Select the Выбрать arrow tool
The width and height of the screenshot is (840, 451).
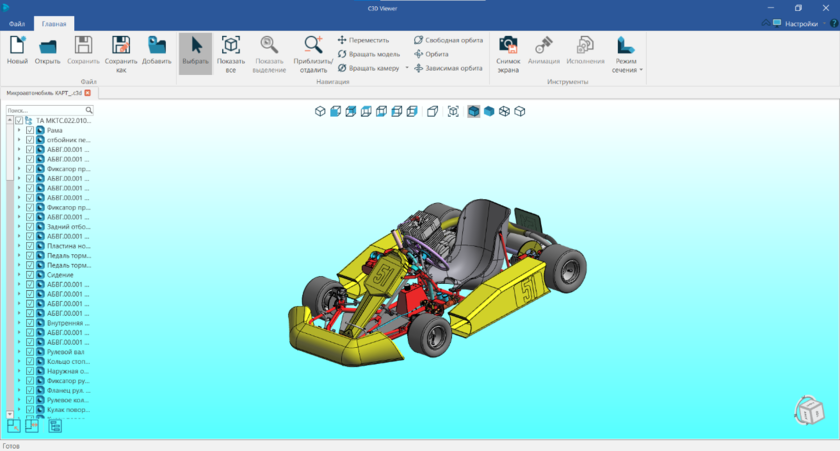point(196,46)
